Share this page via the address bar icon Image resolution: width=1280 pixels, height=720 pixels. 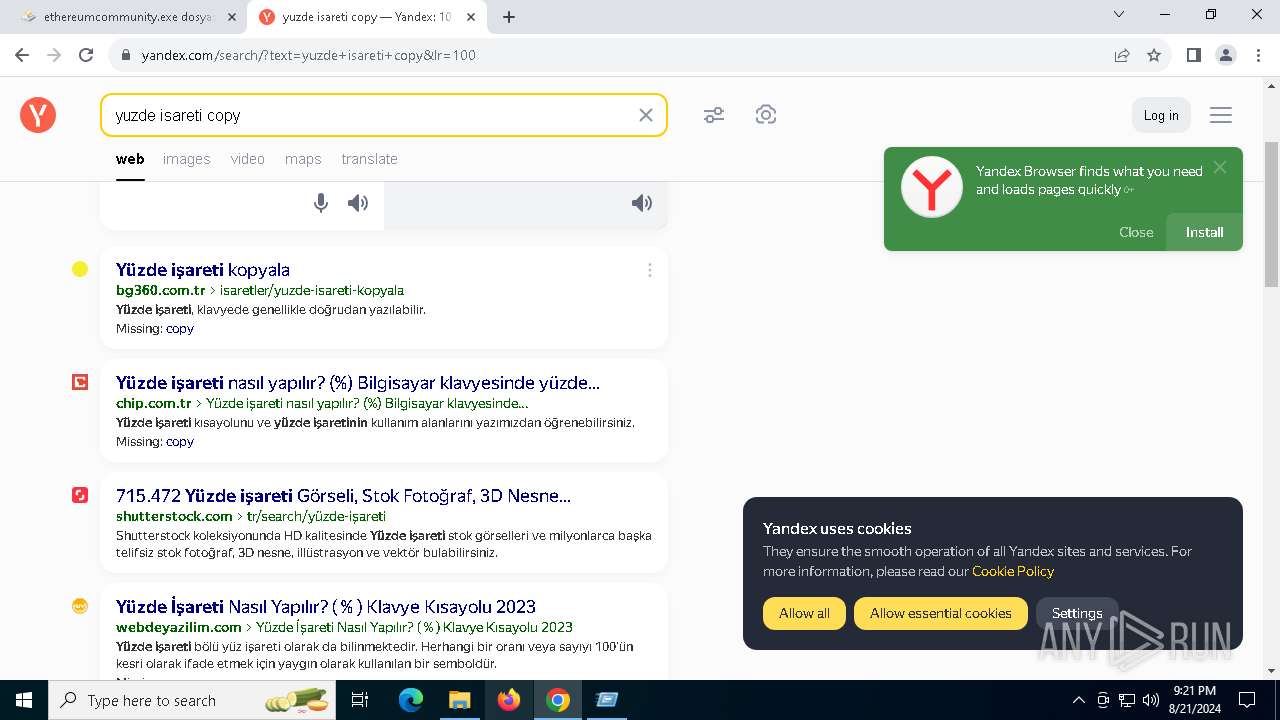coord(1122,55)
